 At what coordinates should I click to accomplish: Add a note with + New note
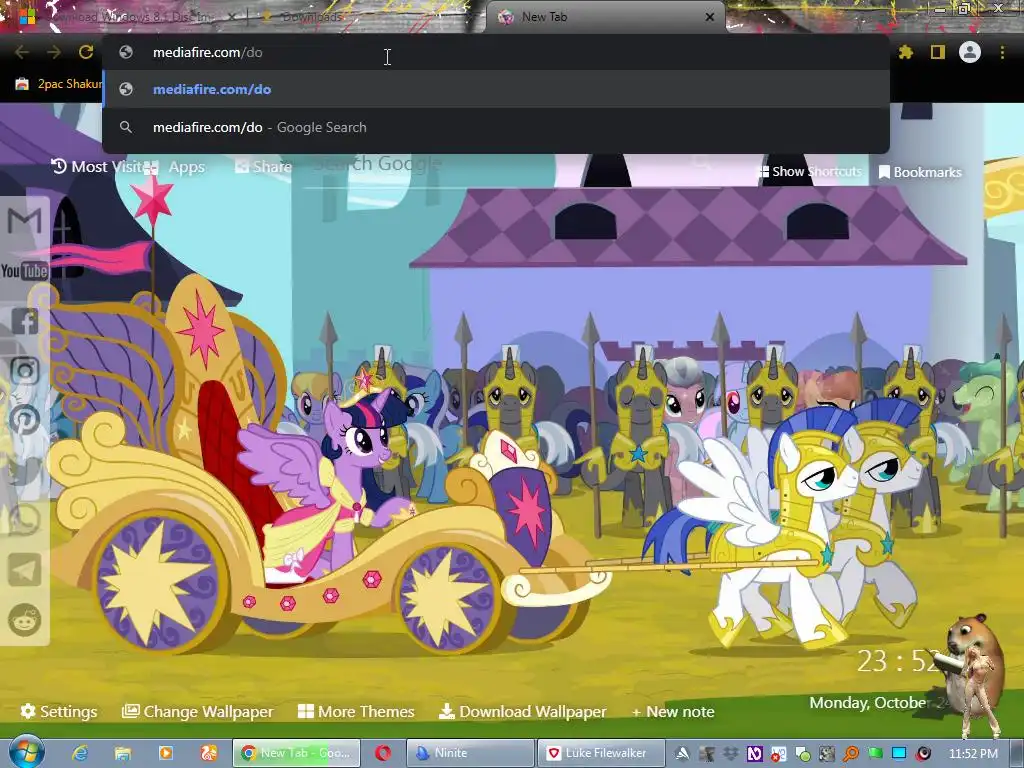(673, 711)
